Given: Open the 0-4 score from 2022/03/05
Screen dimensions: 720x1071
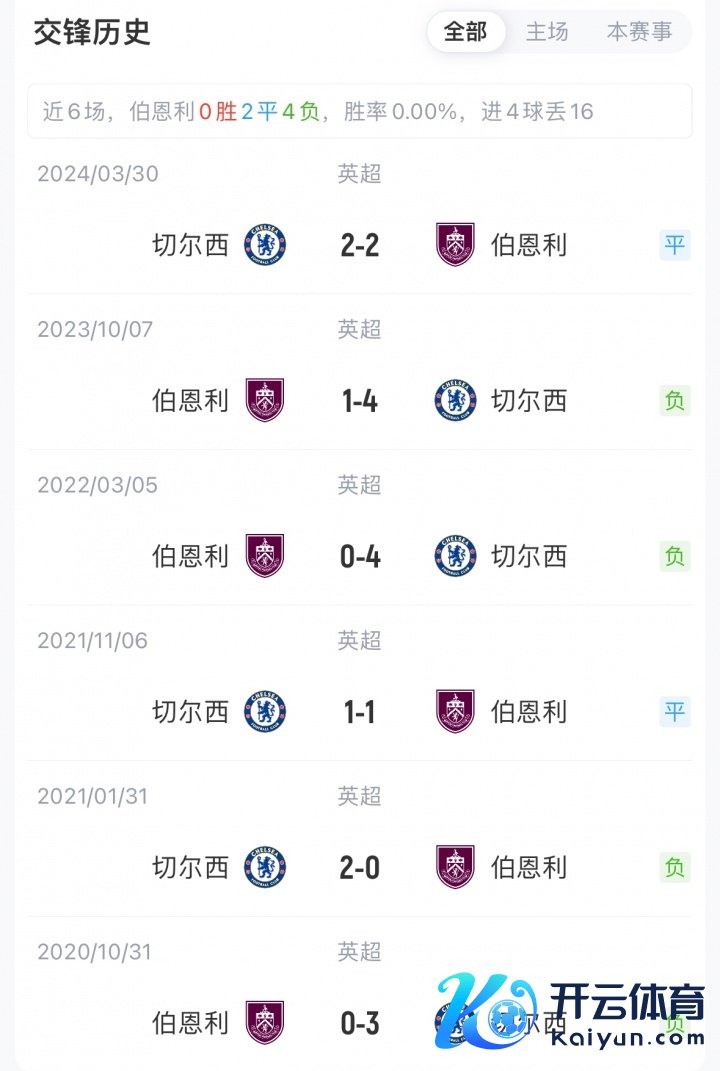Looking at the screenshot, I should [x=360, y=556].
